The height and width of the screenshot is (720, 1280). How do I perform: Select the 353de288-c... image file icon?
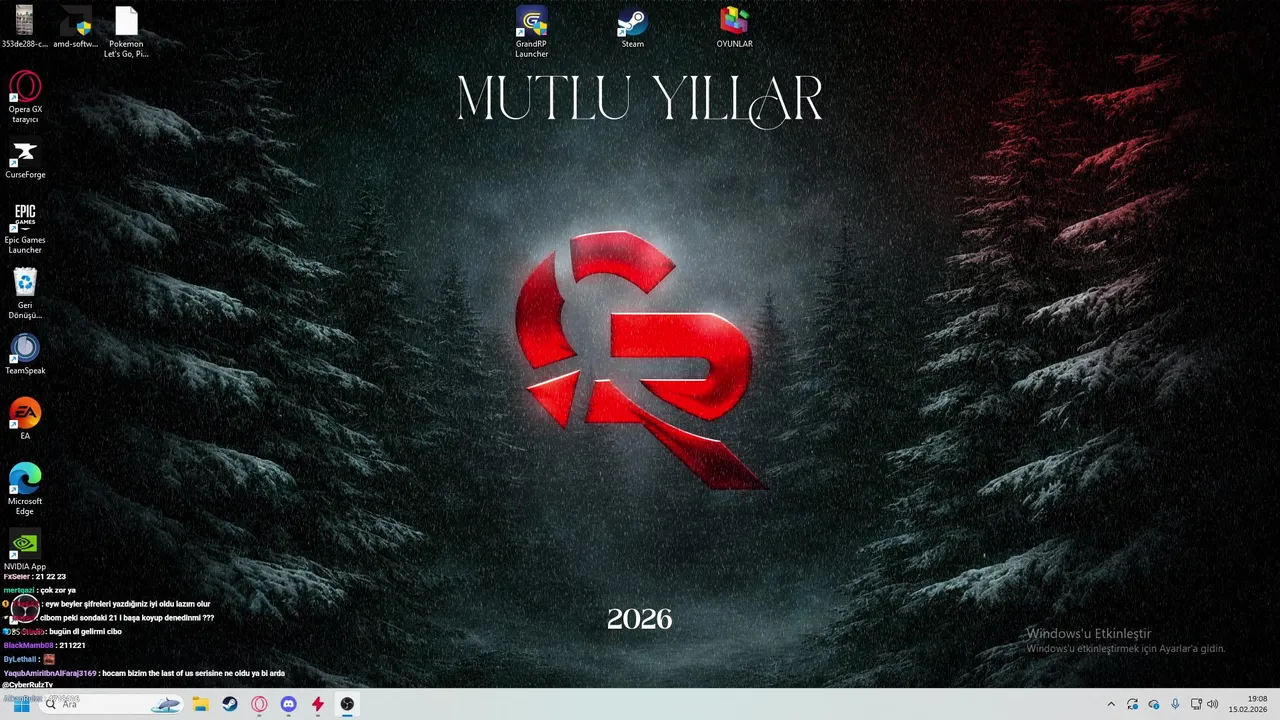pos(25,27)
